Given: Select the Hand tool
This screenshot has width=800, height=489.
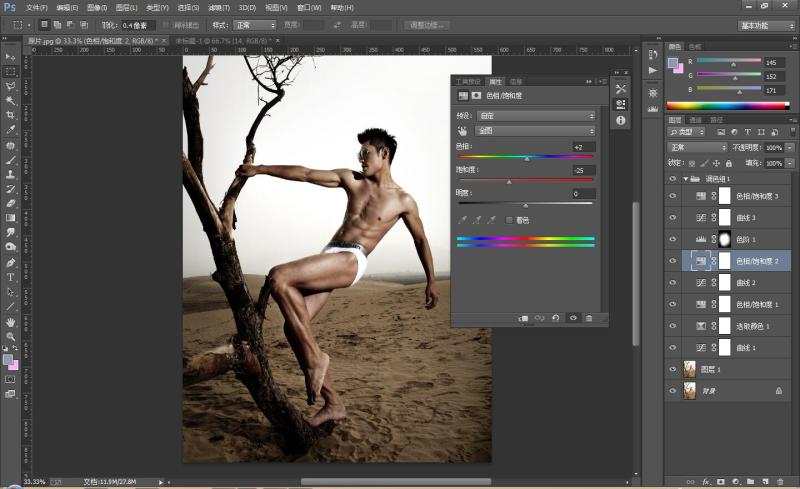Looking at the screenshot, I should coord(10,322).
